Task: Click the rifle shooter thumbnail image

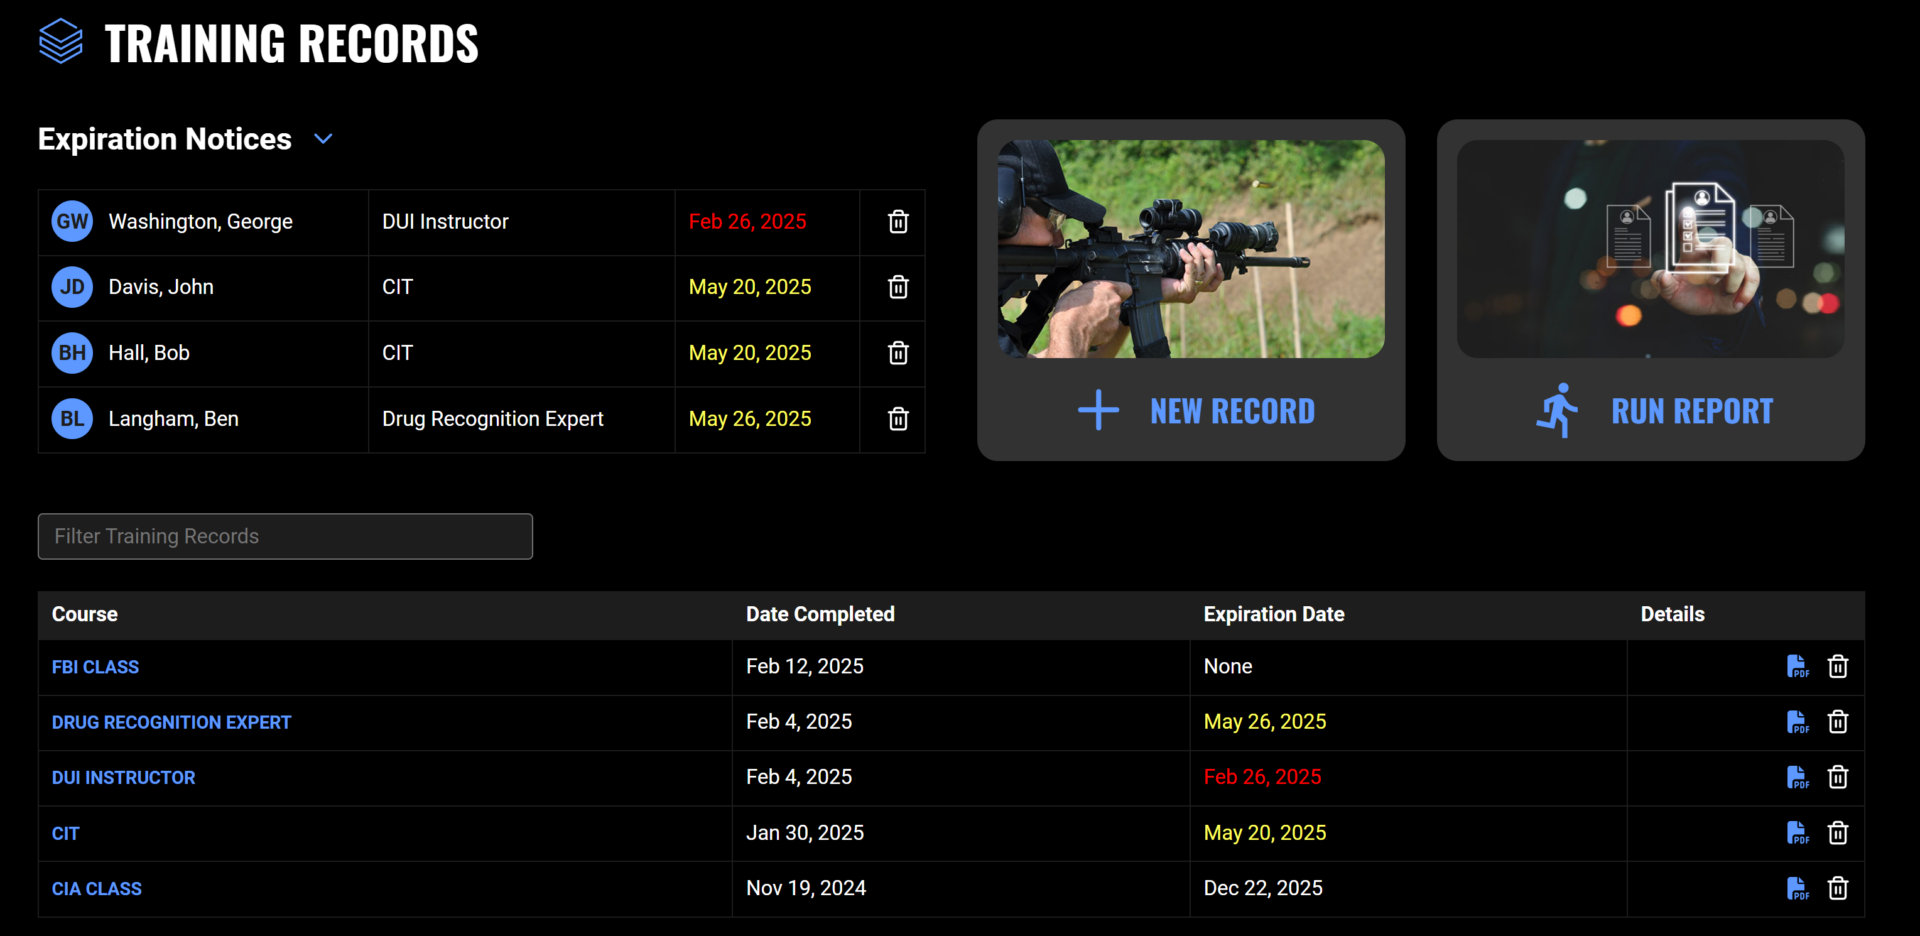Action: [x=1191, y=249]
